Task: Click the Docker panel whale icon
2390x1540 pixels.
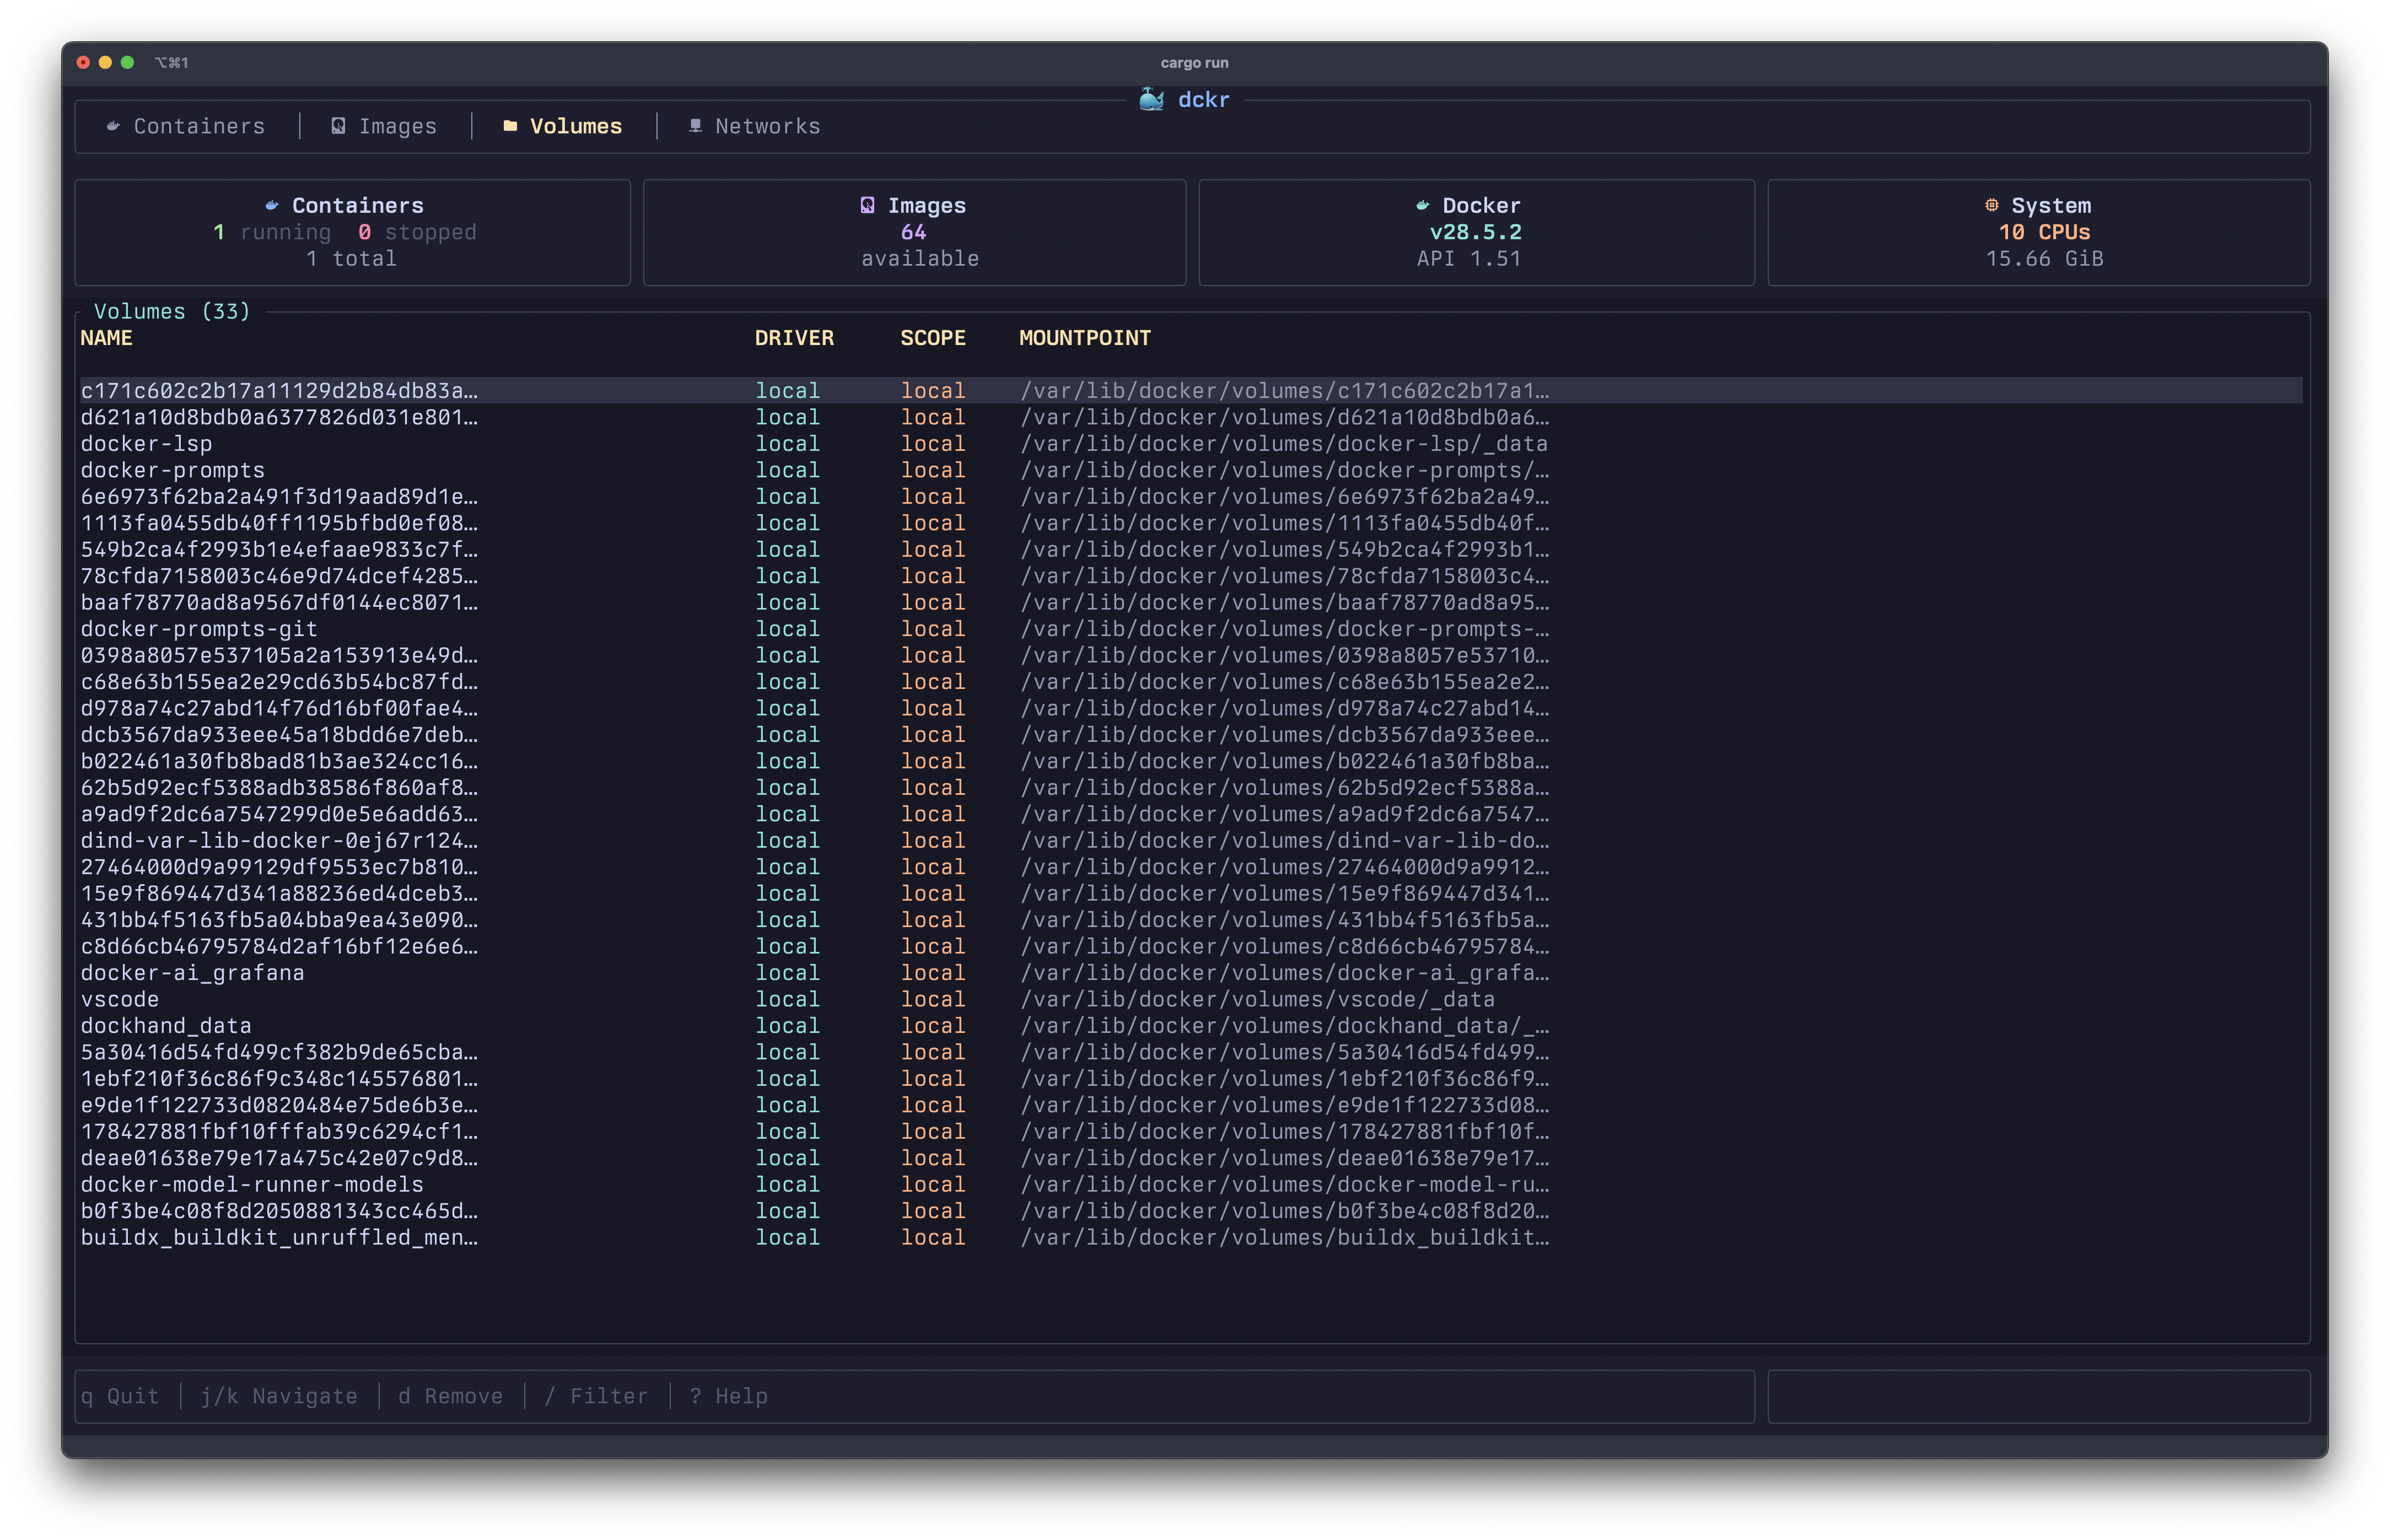Action: 1422,205
